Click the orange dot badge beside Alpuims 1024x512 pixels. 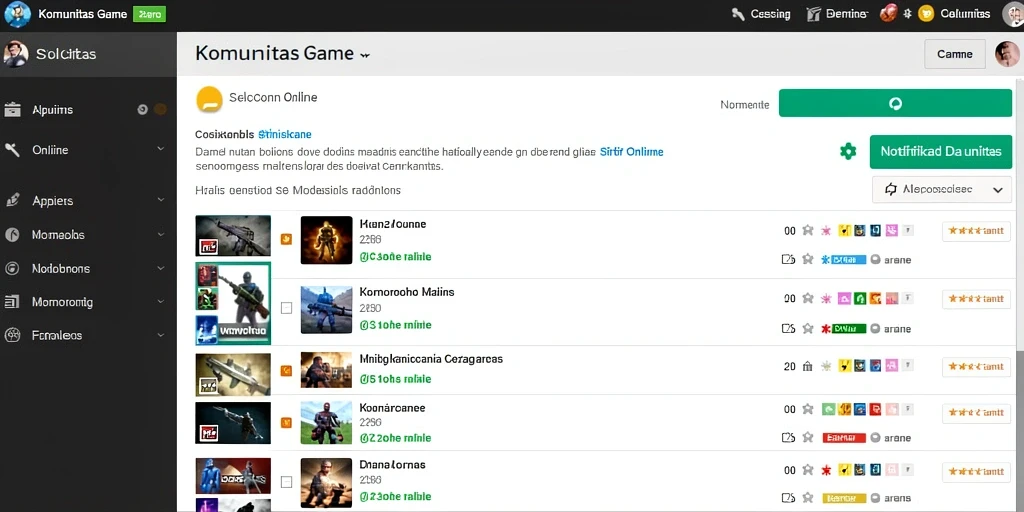pos(160,110)
